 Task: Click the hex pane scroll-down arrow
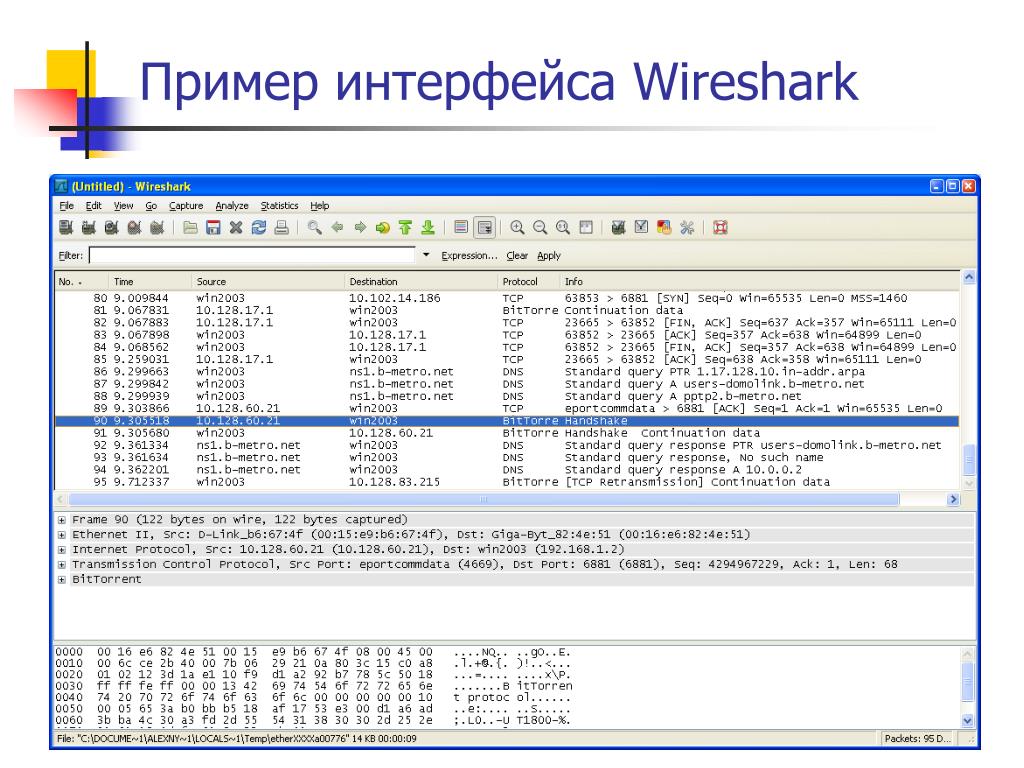pos(968,721)
